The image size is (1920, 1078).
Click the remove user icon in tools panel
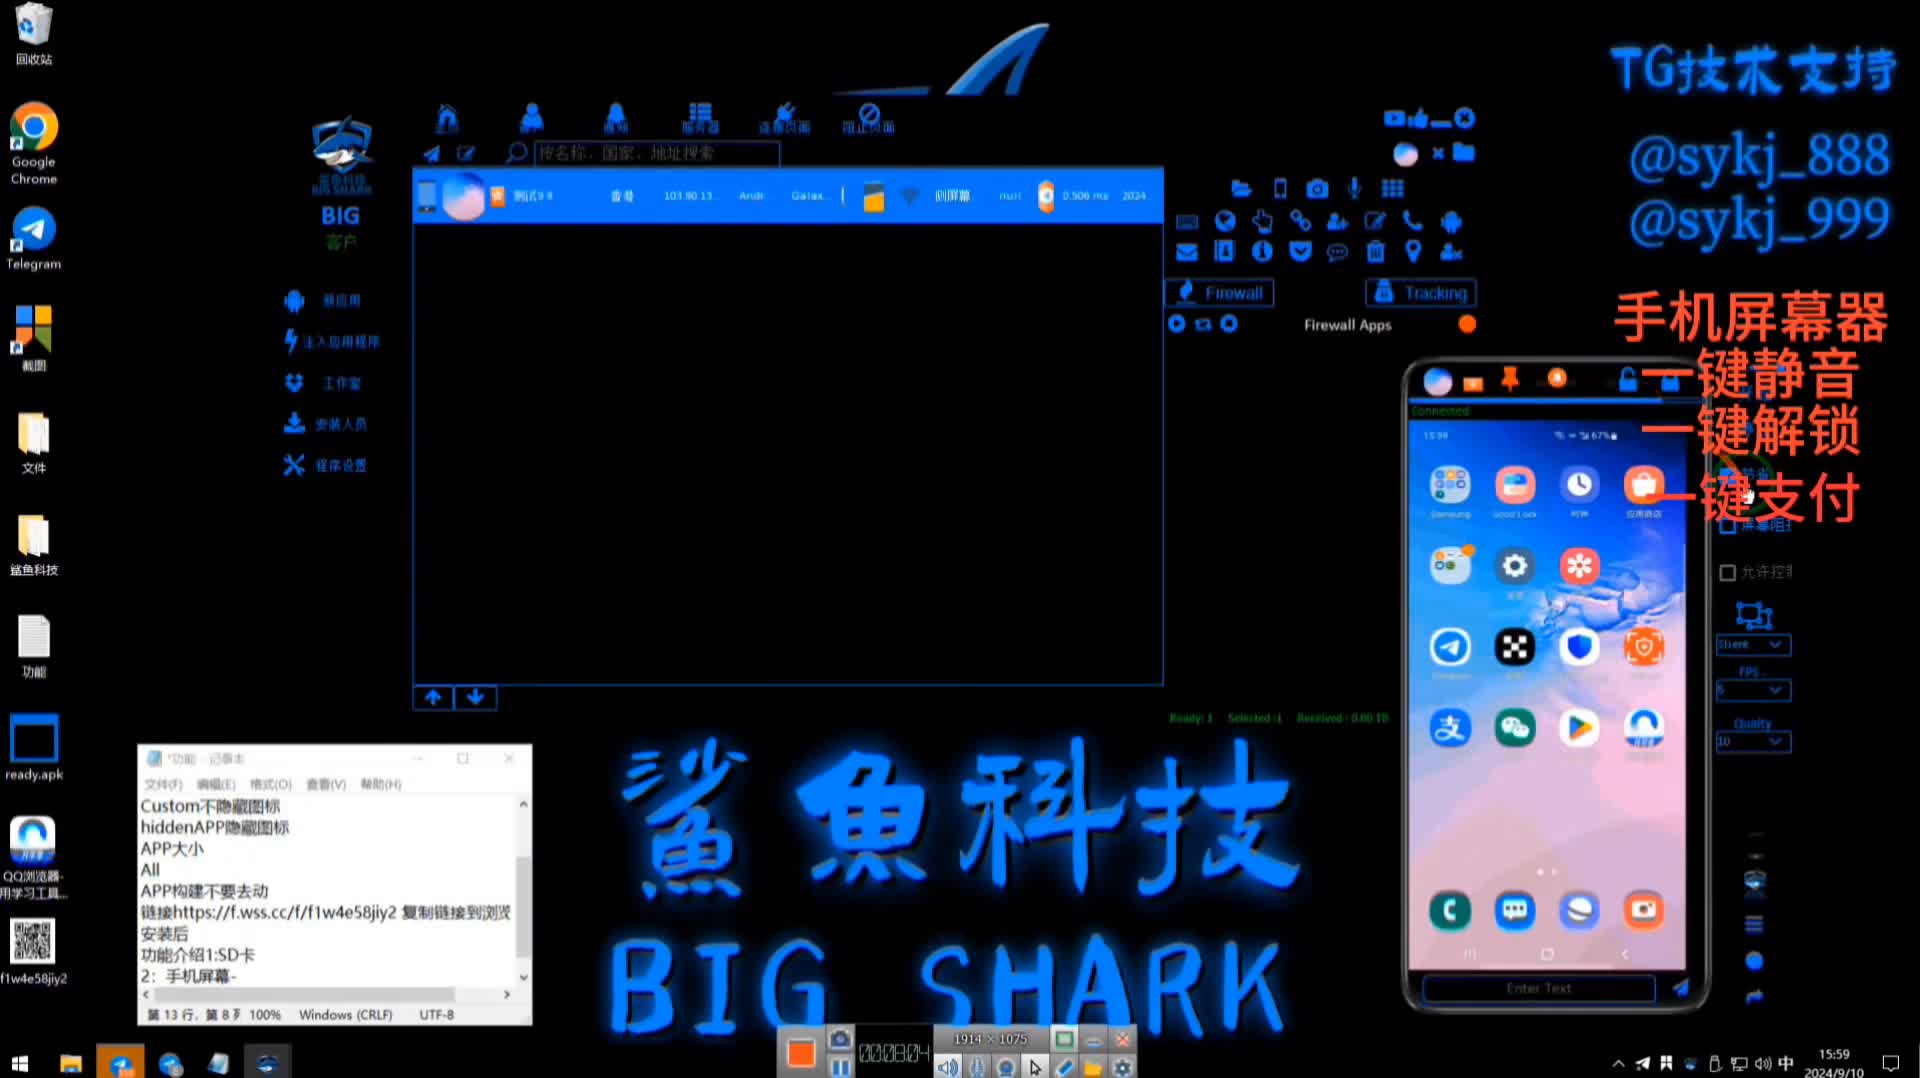click(1451, 252)
